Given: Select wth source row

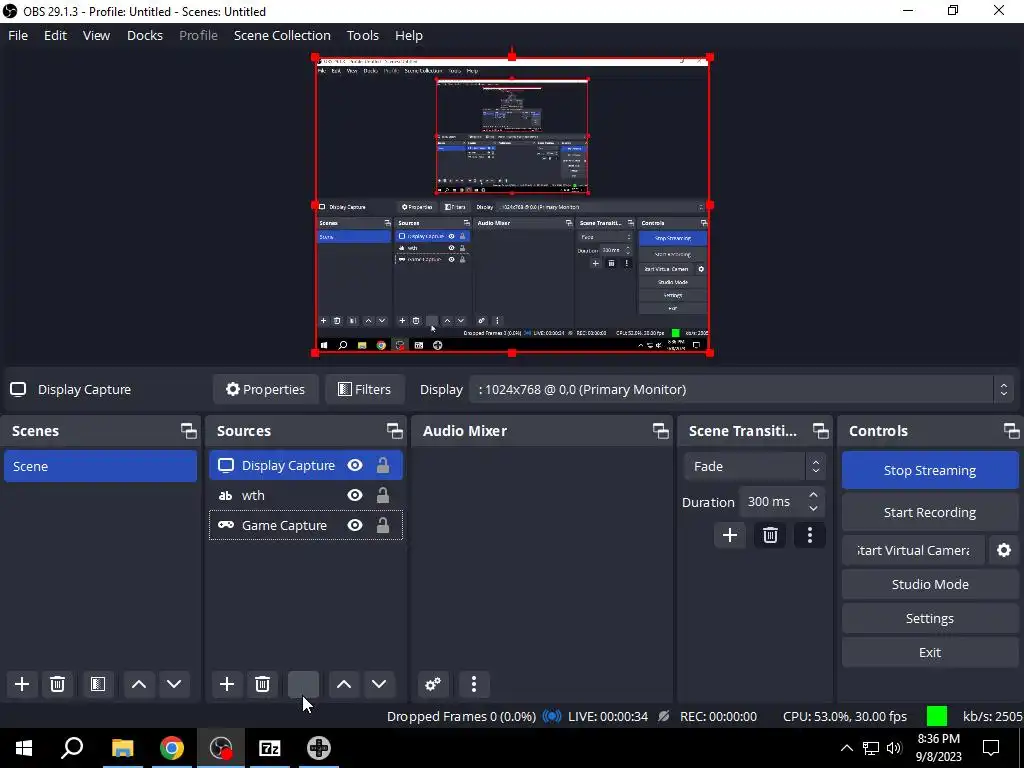Looking at the screenshot, I should click(x=306, y=495).
